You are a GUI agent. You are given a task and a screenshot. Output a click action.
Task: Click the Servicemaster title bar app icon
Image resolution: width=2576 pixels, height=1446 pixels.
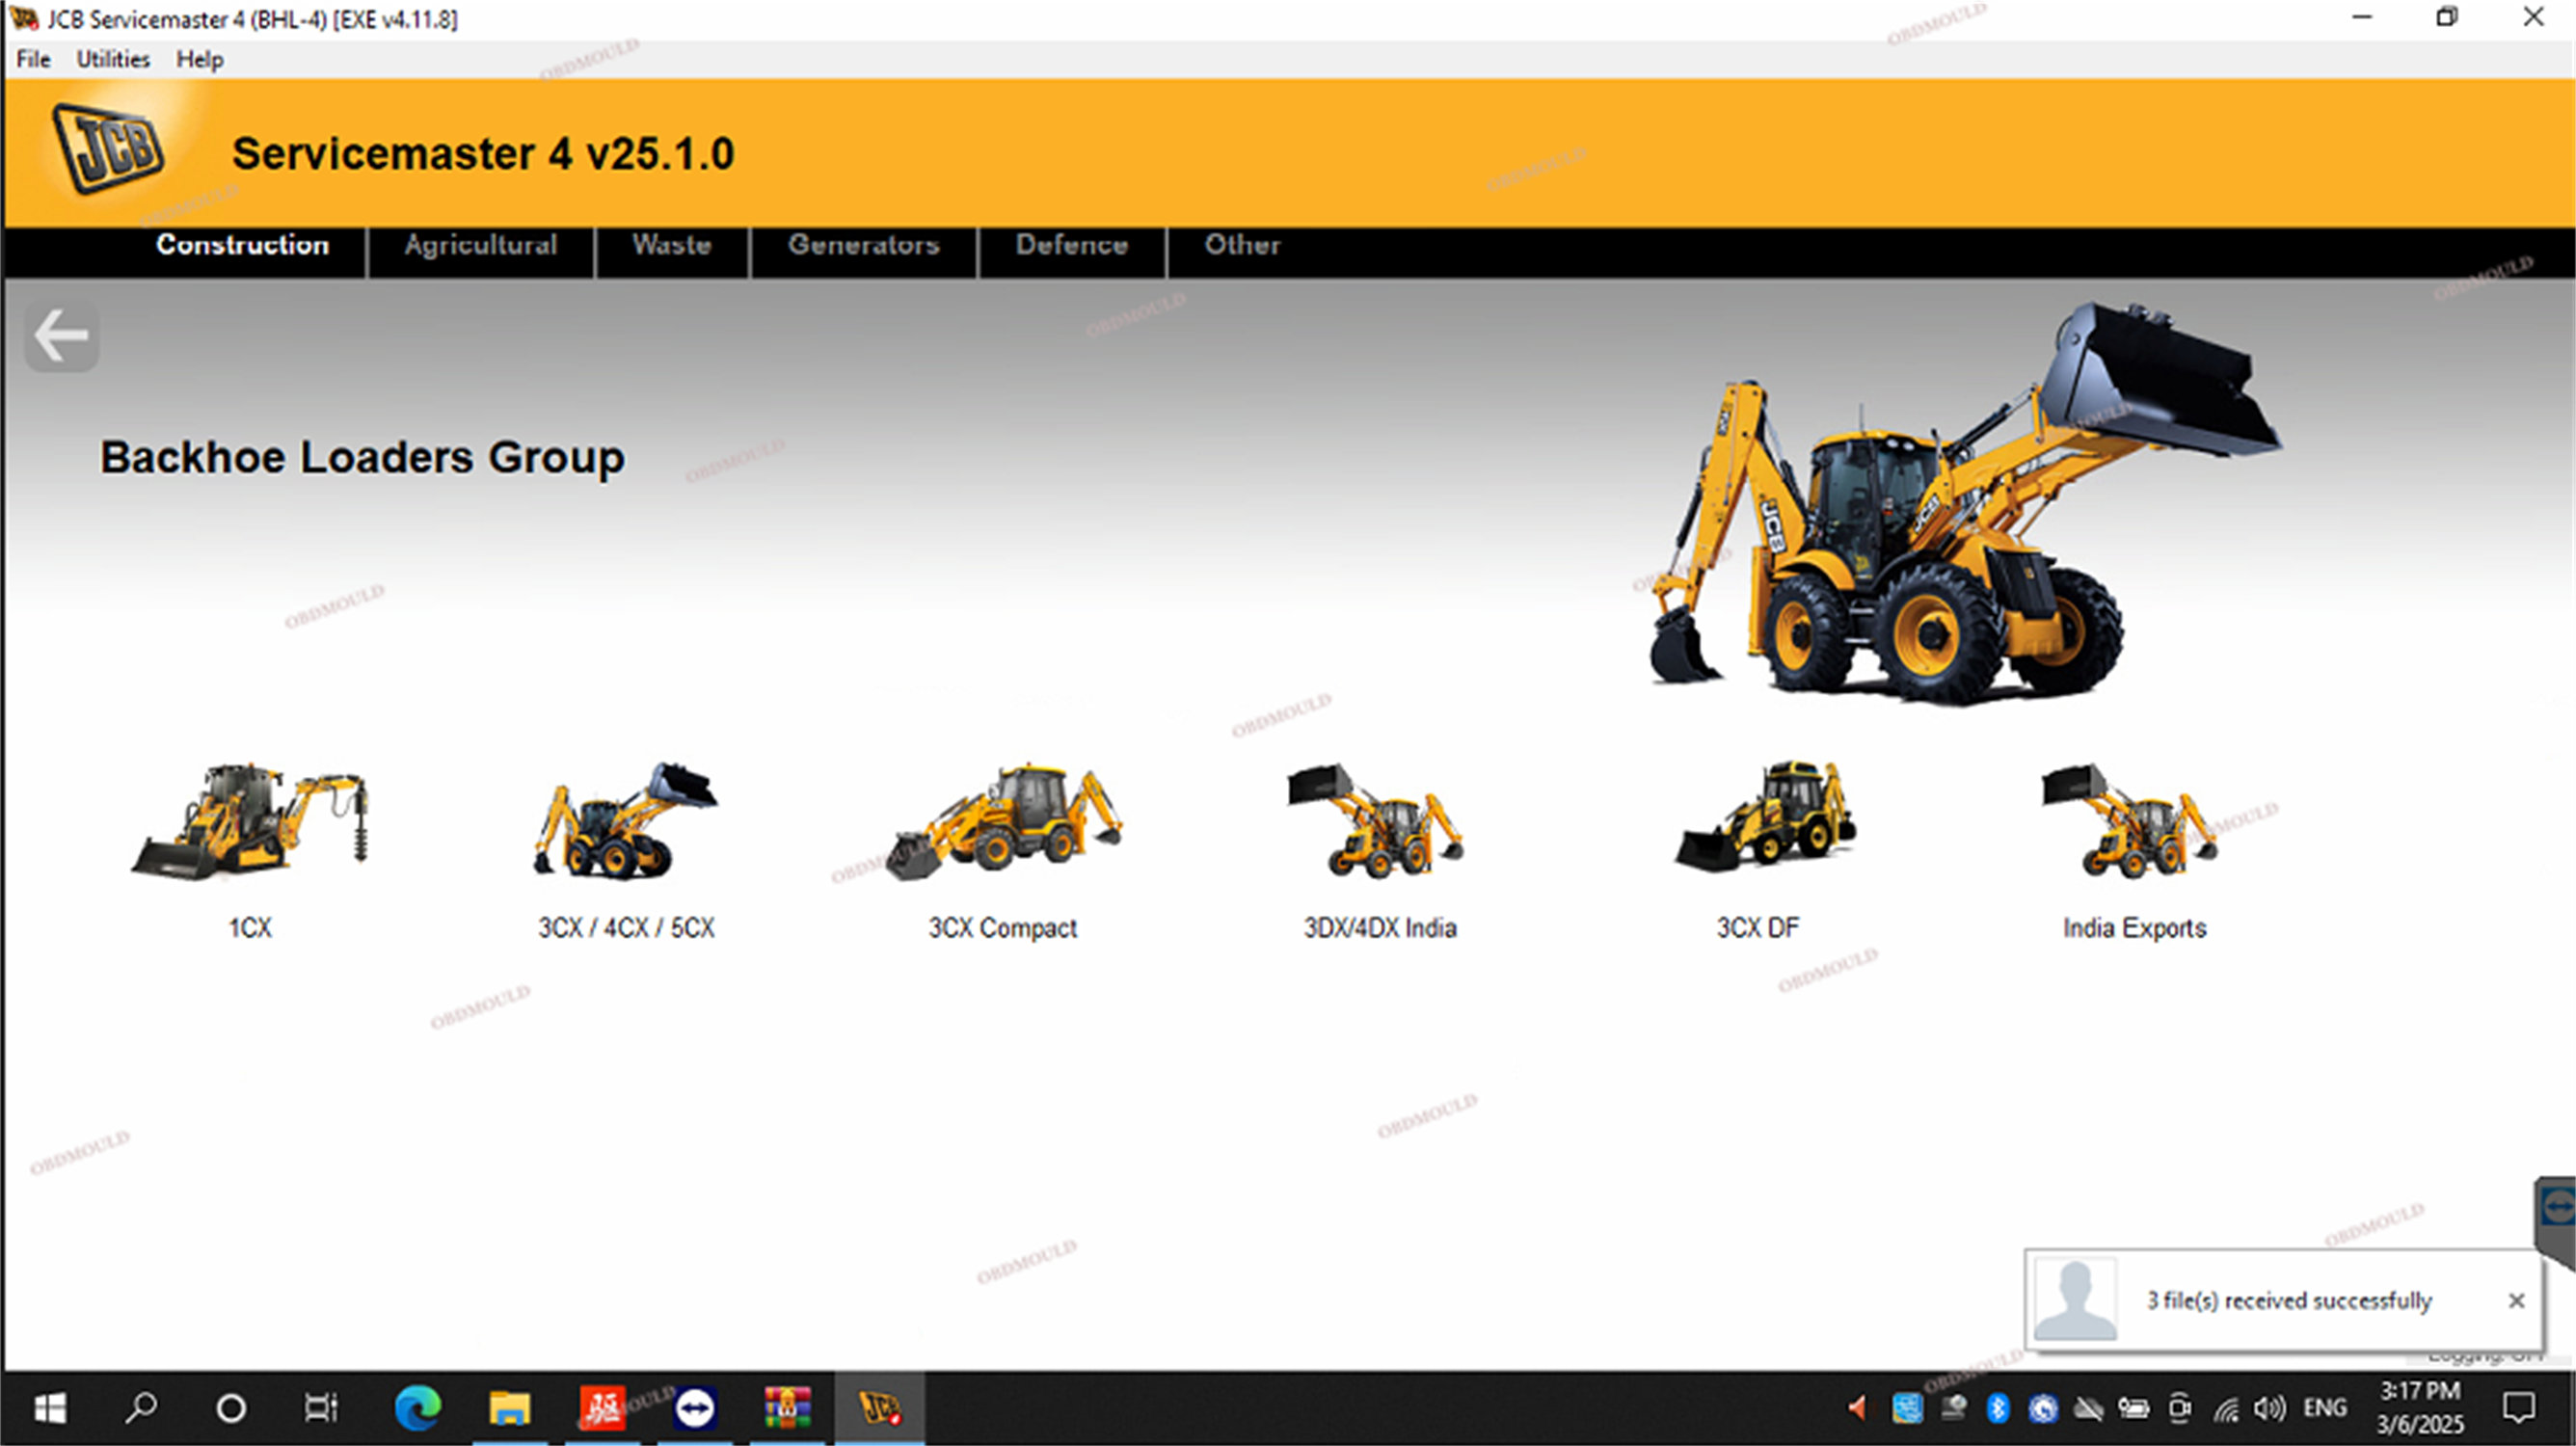pyautogui.click(x=24, y=19)
